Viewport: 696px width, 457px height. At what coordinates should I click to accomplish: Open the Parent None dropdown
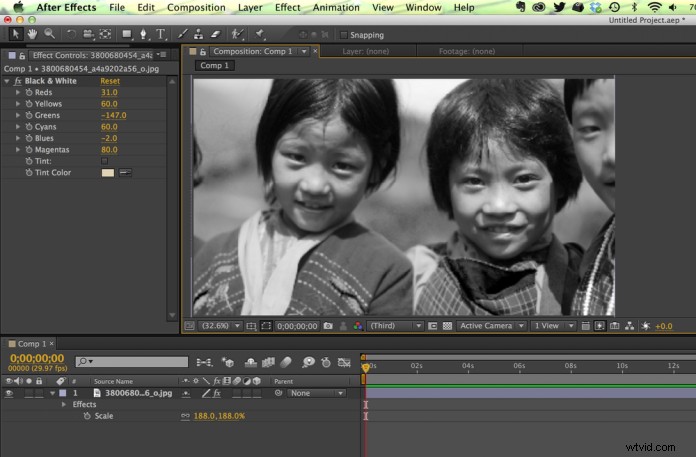[316, 394]
